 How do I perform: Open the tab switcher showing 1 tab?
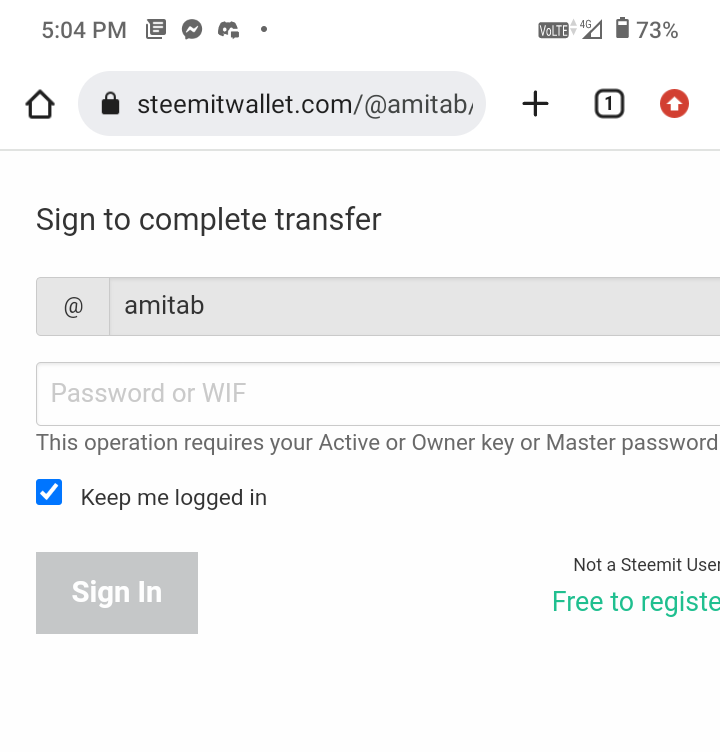pyautogui.click(x=609, y=104)
